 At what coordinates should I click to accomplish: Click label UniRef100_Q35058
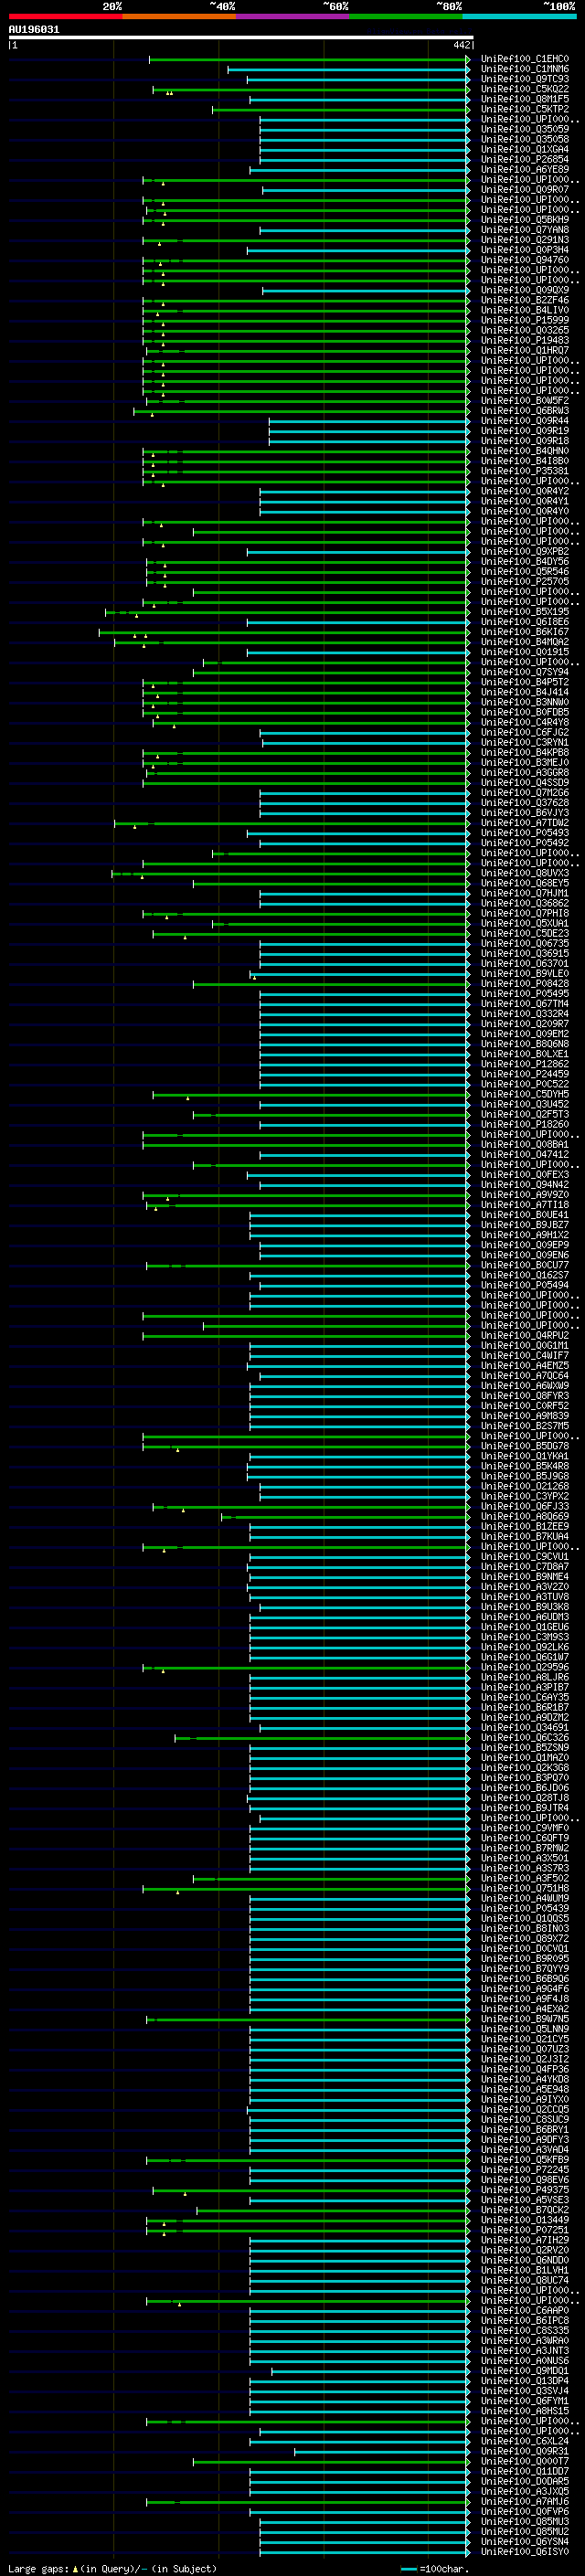point(524,139)
